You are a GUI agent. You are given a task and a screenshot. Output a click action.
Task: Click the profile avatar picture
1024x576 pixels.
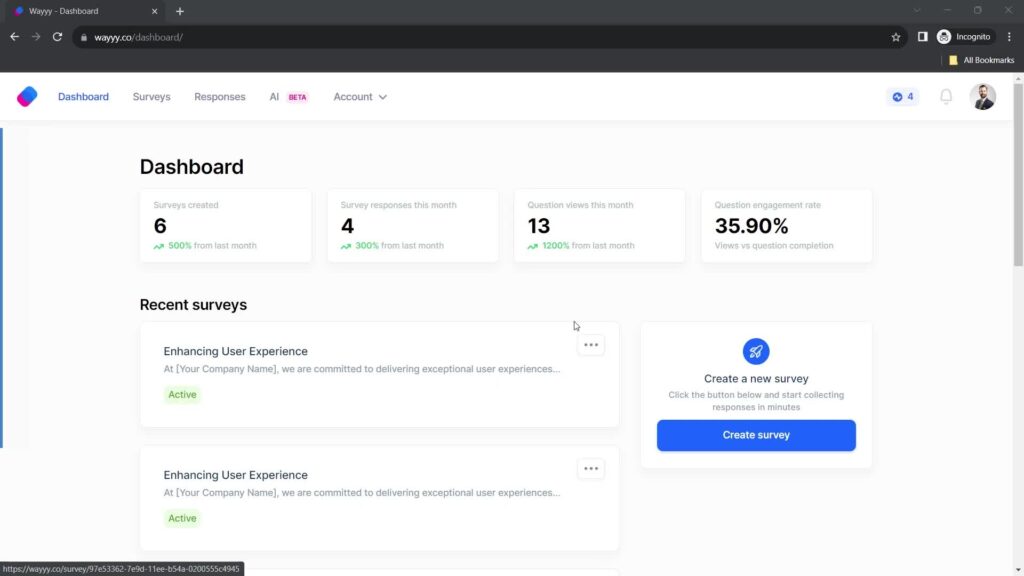point(983,96)
